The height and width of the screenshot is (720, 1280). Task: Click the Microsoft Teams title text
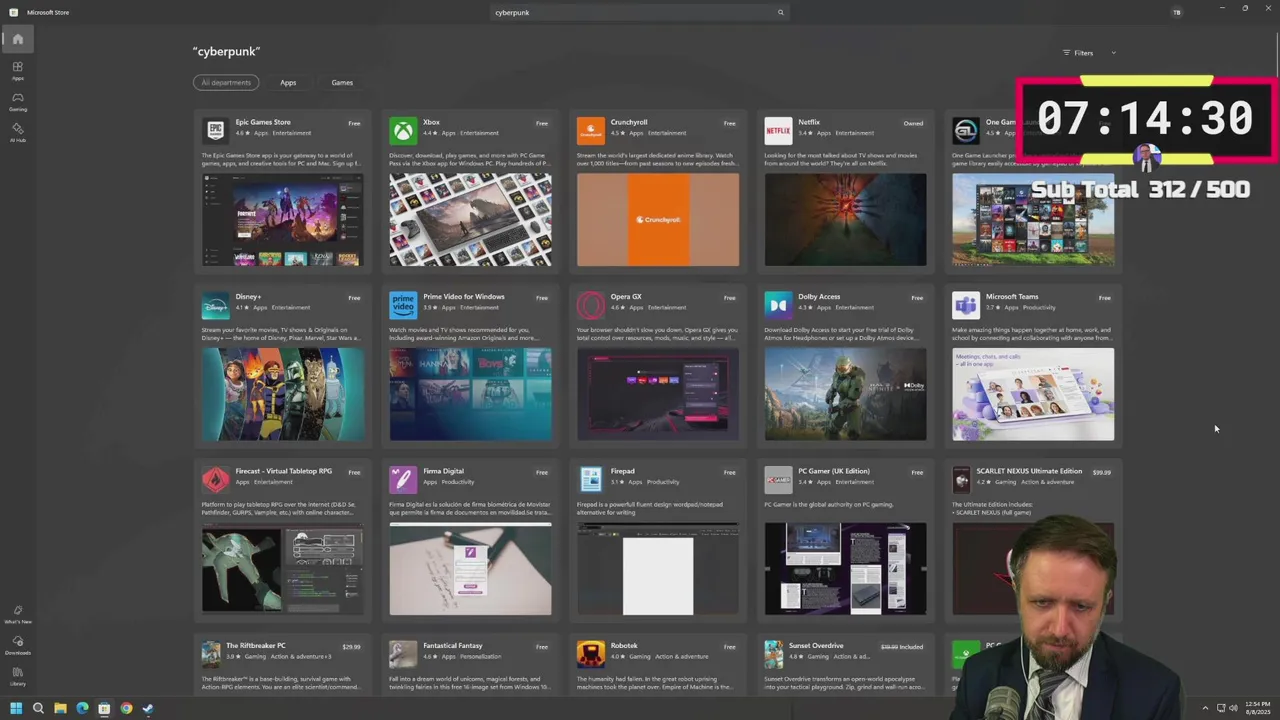[1011, 296]
